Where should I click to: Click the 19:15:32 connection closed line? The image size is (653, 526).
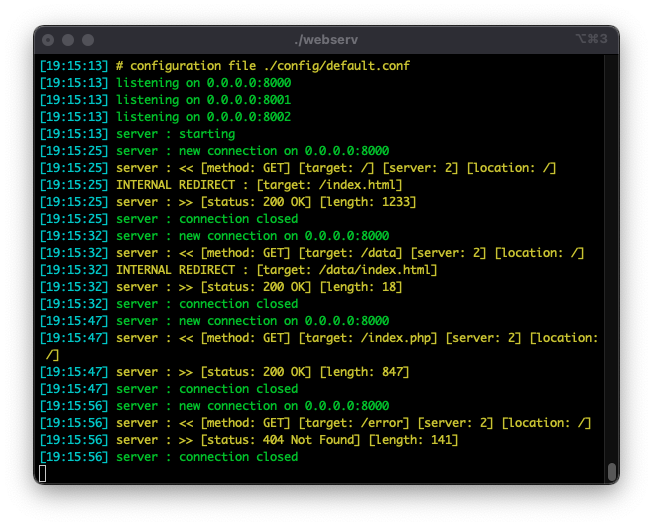click(169, 304)
